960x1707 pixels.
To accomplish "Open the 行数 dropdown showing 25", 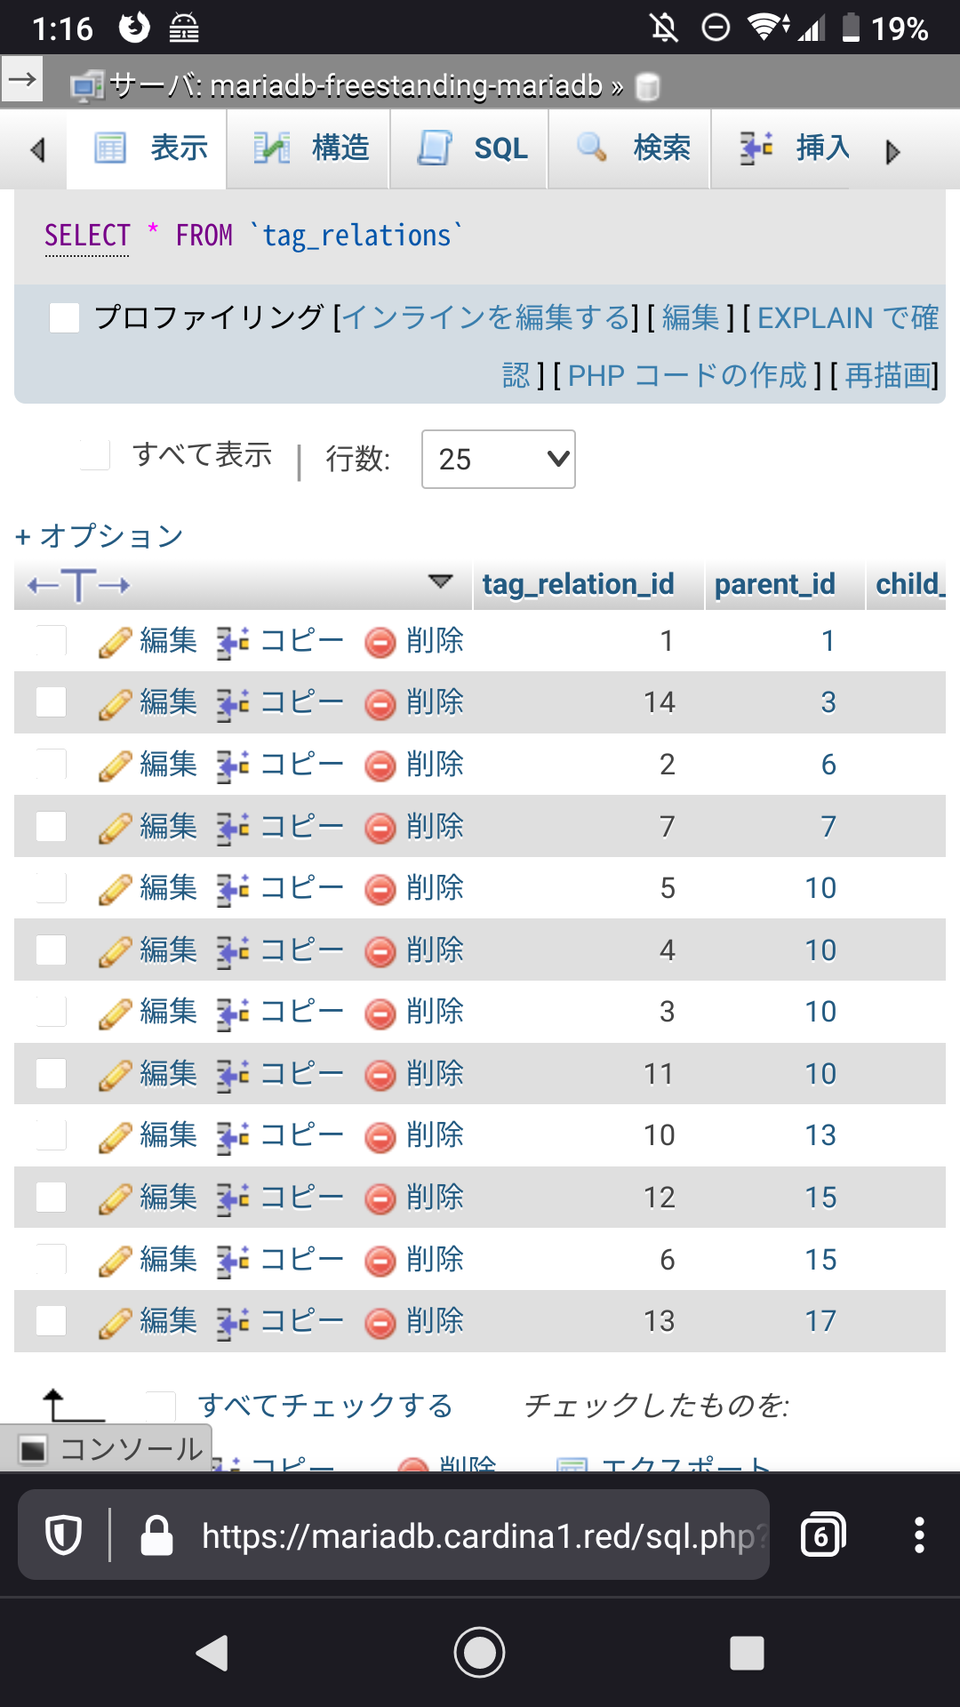I will point(498,459).
